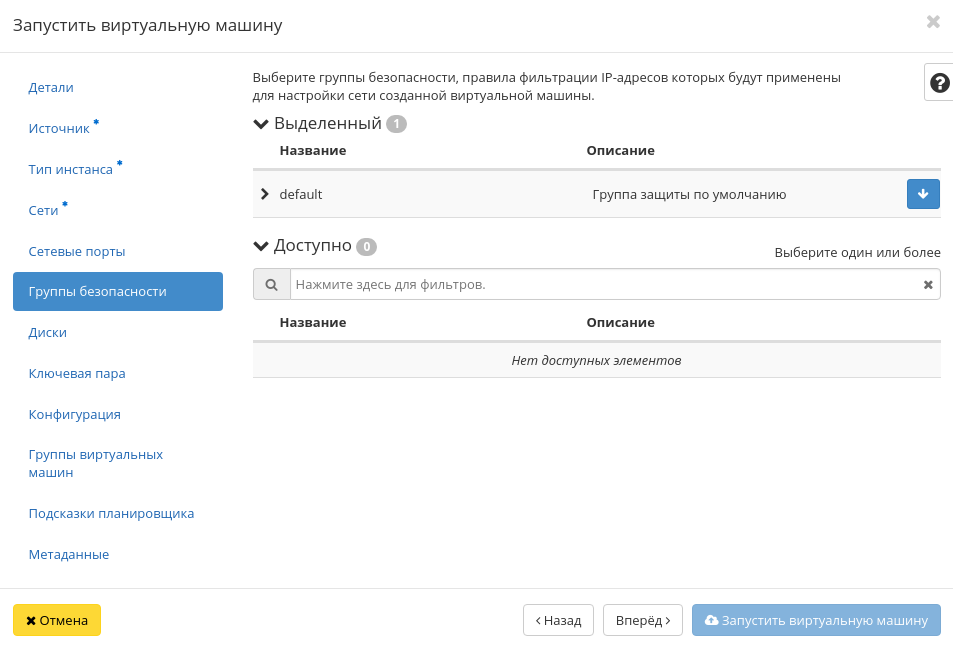Expand details of the default security group
This screenshot has height=648, width=953.
click(x=265, y=194)
